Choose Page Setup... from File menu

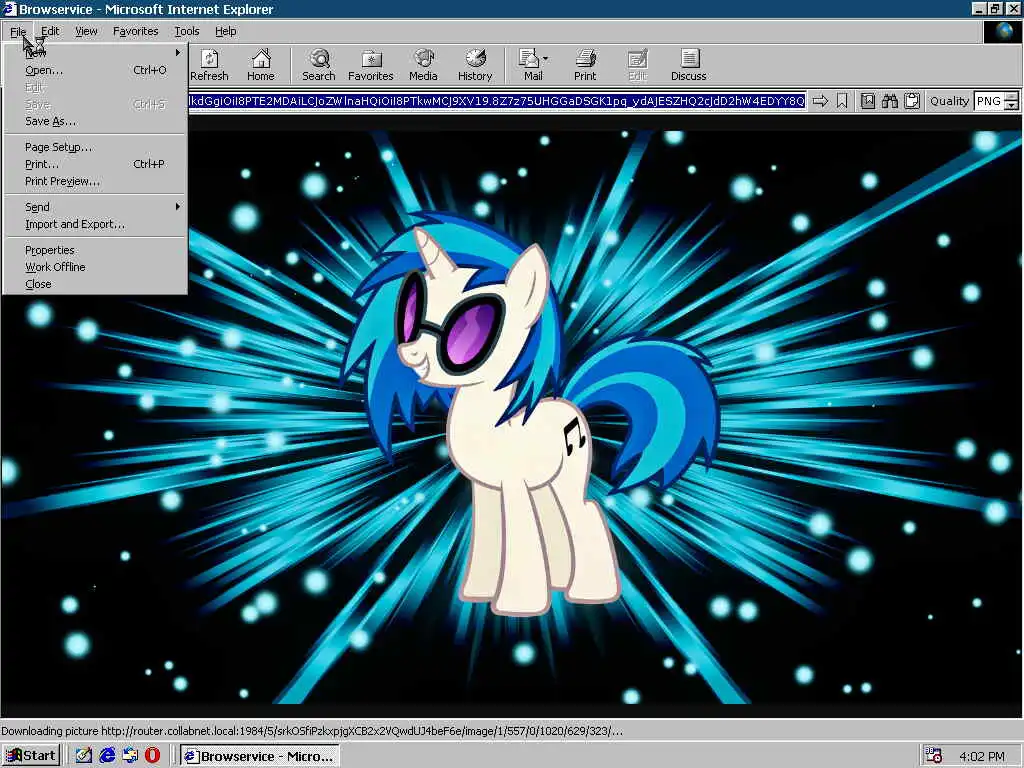coord(95,147)
